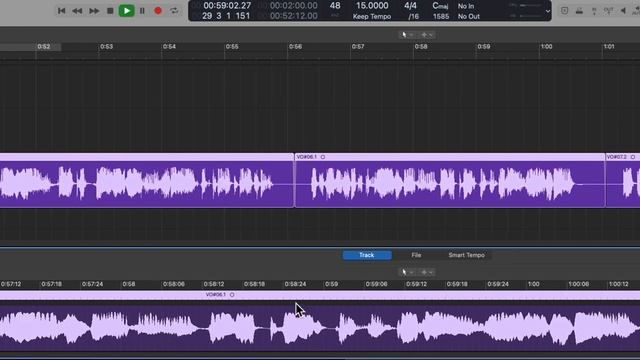This screenshot has width=640, height=360.
Task: Click the 4/4 time signature
Action: 410,6
